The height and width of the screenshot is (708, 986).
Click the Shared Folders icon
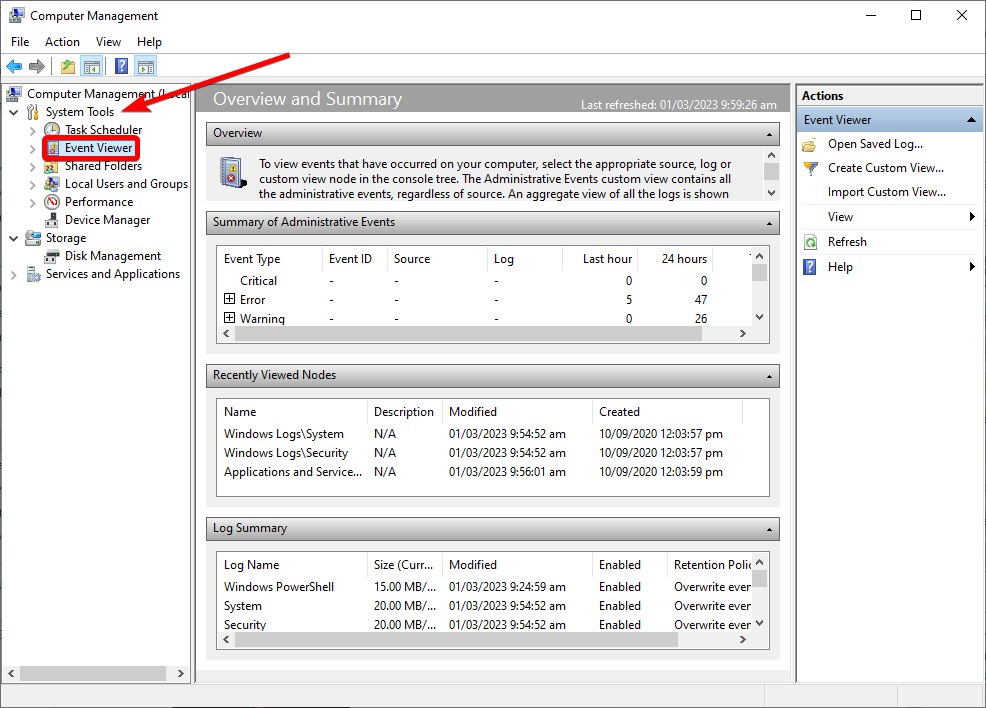(x=52, y=166)
